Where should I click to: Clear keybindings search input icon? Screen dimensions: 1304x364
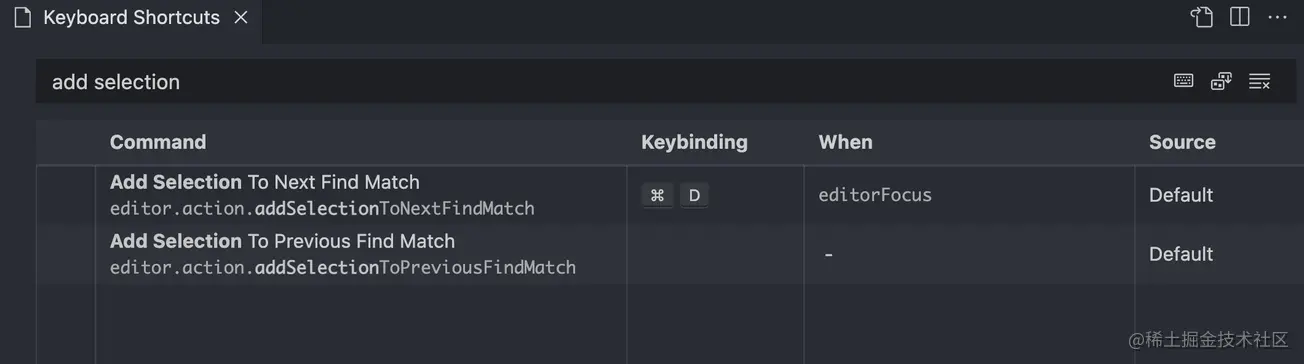(1260, 81)
